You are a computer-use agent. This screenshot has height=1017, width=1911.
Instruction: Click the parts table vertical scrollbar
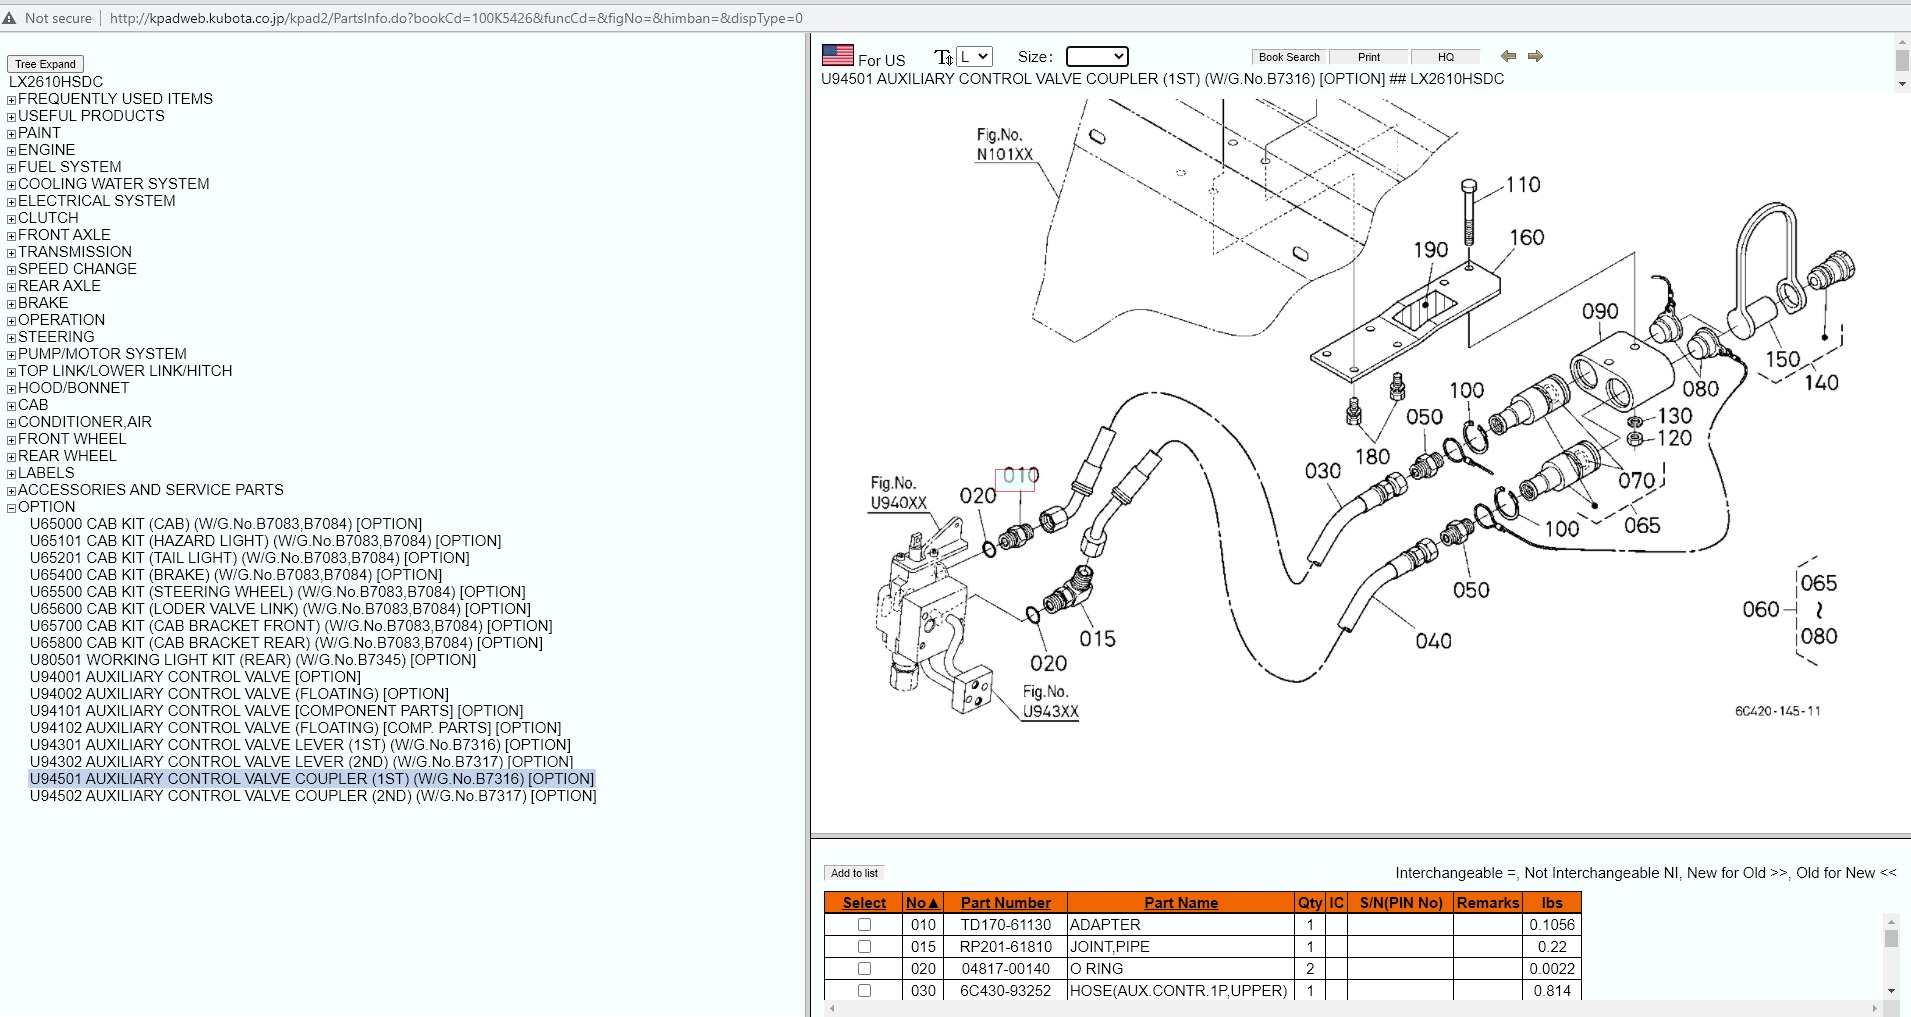[1890, 956]
